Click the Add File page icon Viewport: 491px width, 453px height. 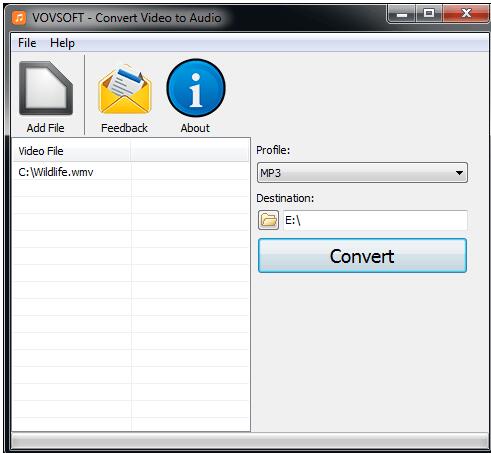tap(46, 89)
